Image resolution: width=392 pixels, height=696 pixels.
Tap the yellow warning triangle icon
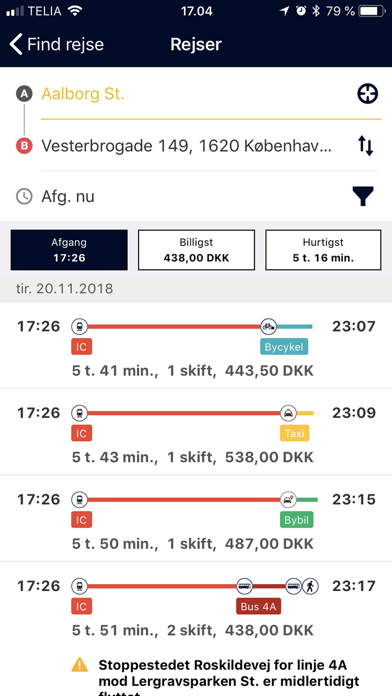coord(79,664)
